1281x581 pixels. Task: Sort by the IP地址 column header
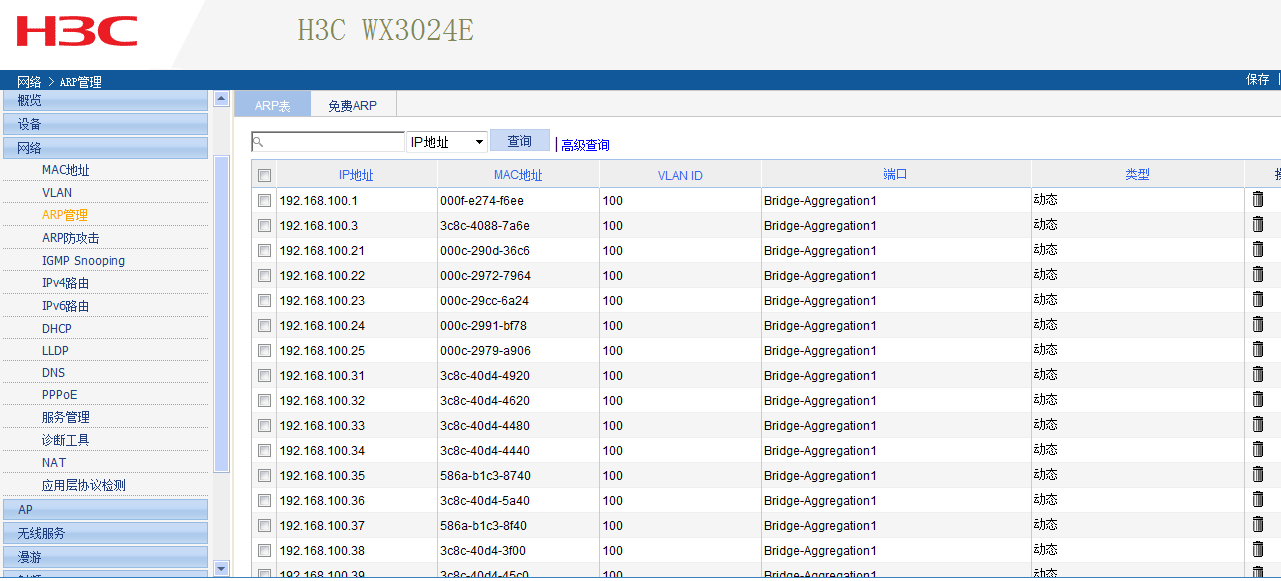click(x=356, y=175)
